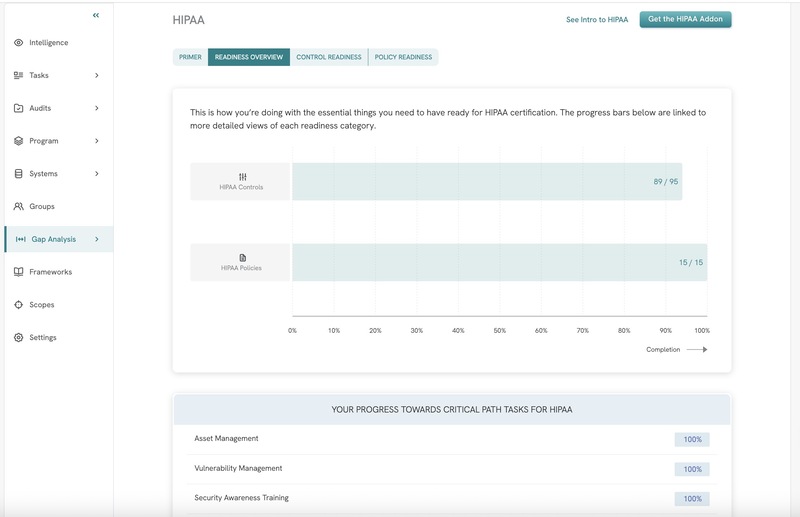Viewport: 800px width, 517px height.
Task: Click the Systems database icon
Action: (18, 174)
